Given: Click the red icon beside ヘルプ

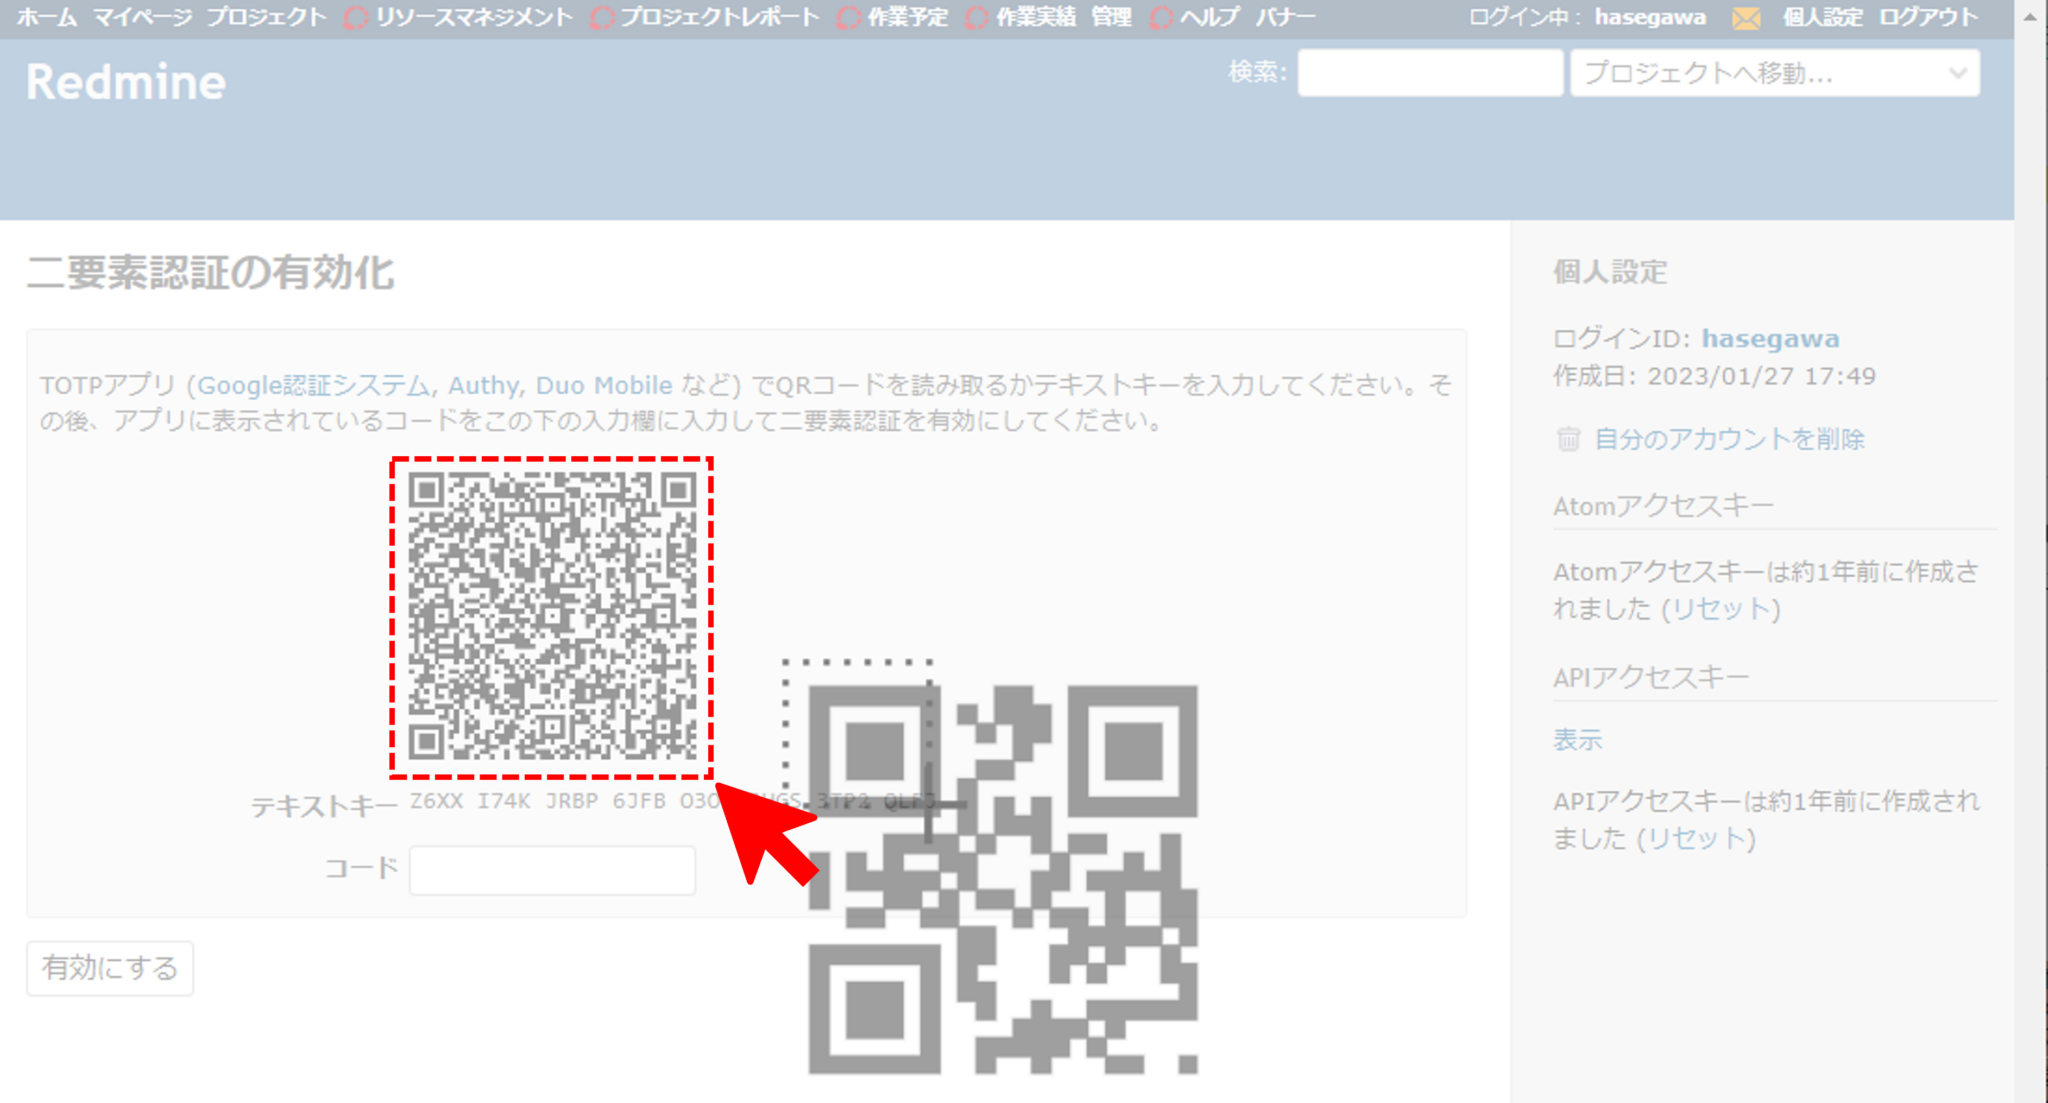Looking at the screenshot, I should coord(1160,17).
